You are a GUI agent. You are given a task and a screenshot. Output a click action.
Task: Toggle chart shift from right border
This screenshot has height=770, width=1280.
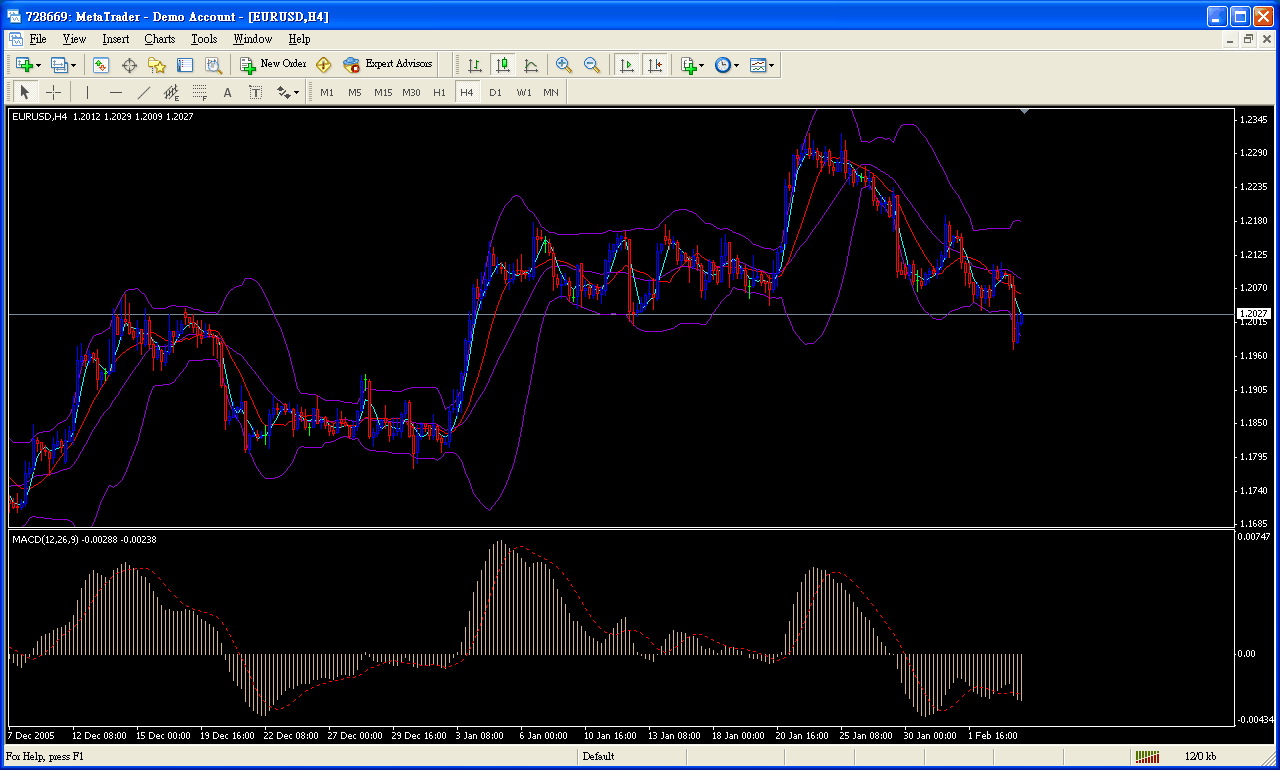654,65
